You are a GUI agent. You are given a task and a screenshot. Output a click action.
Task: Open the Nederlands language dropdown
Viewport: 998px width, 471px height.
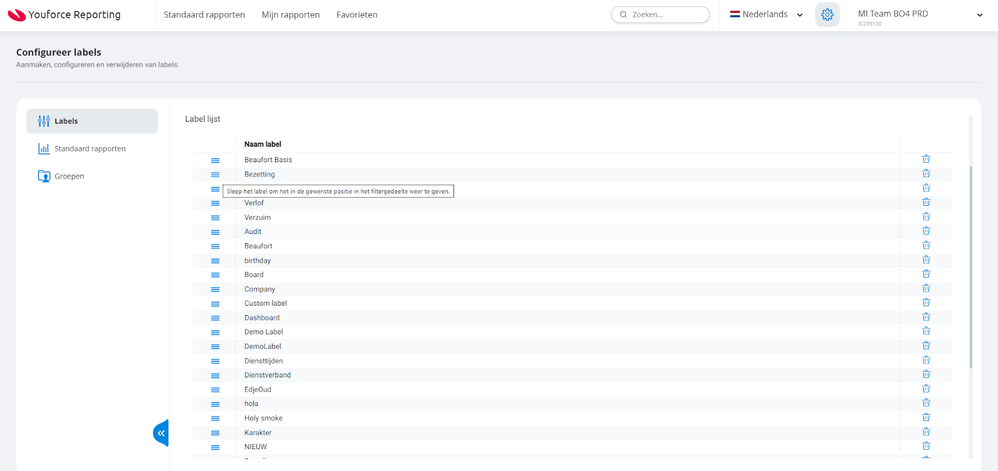tap(767, 15)
